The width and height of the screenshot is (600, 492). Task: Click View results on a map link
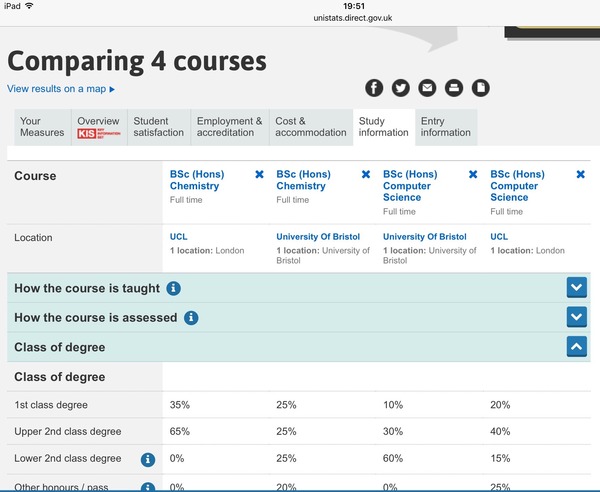coord(61,89)
